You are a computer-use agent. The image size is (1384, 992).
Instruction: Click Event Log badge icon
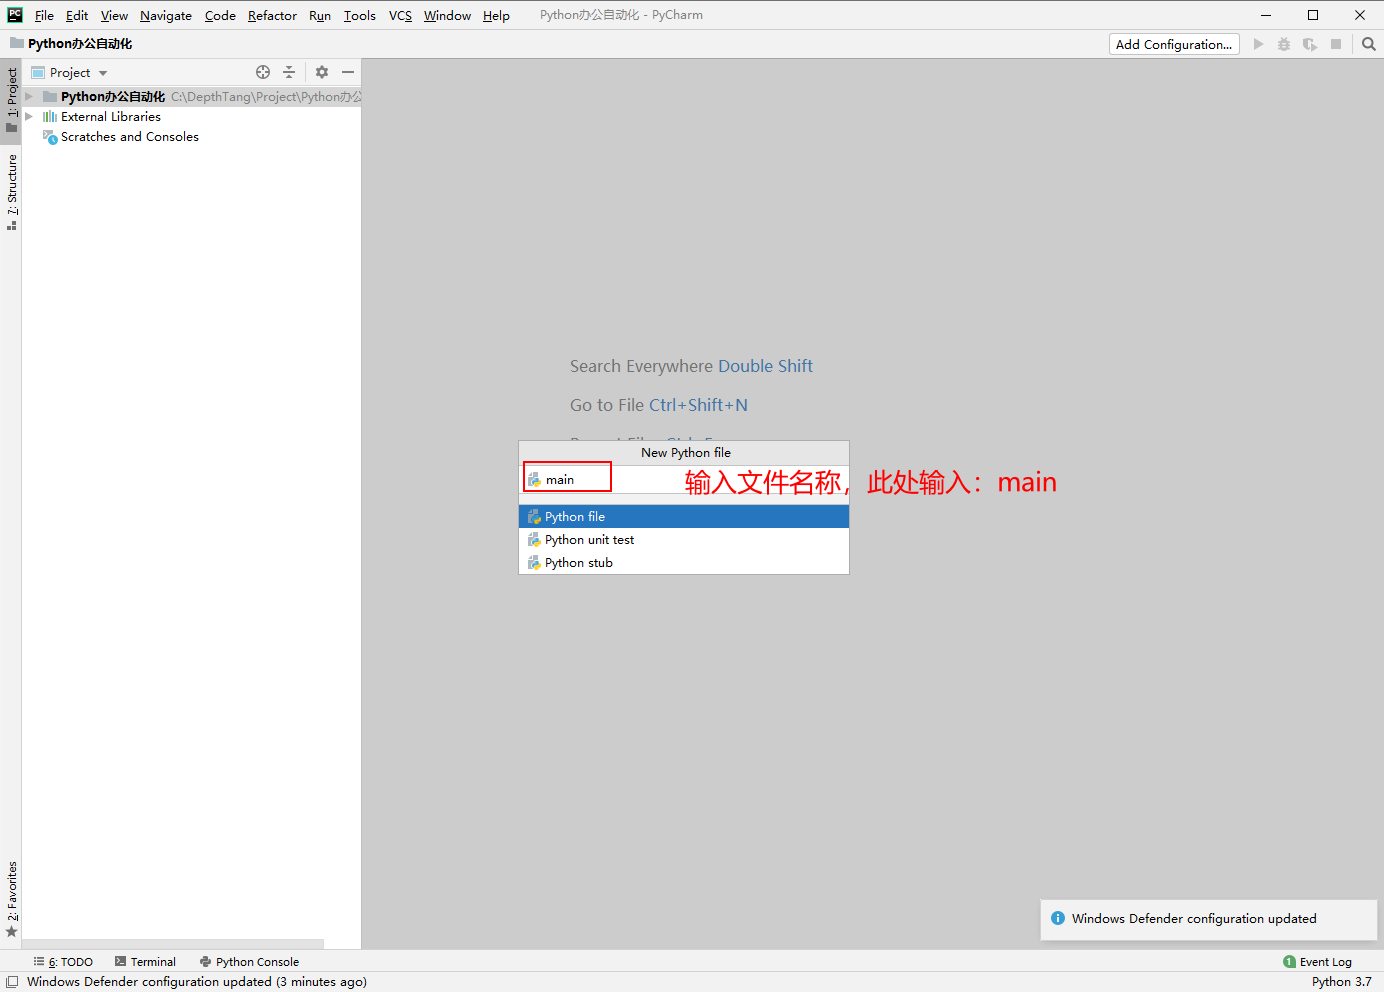pos(1289,962)
